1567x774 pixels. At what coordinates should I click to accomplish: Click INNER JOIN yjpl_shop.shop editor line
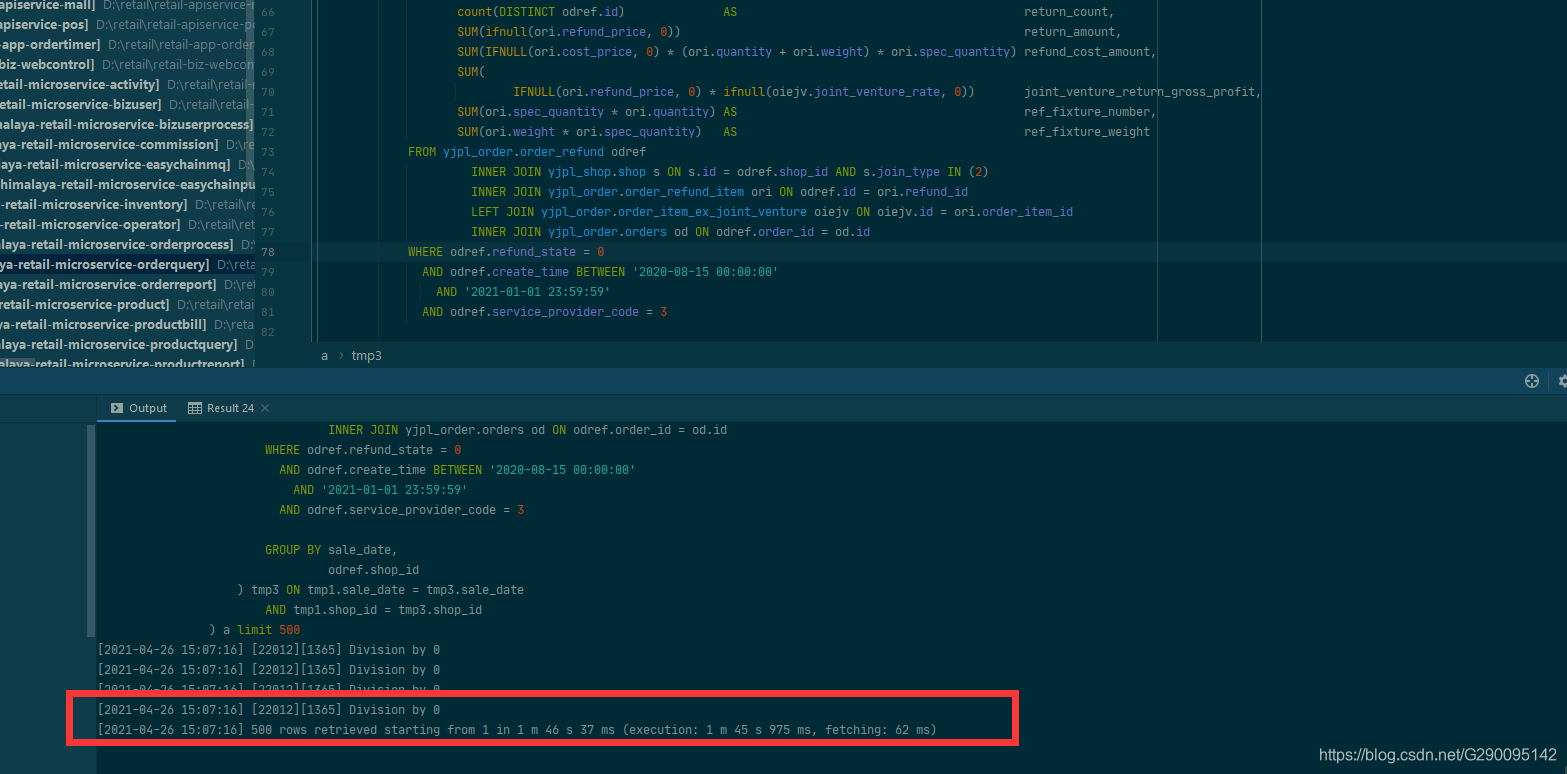pos(729,172)
